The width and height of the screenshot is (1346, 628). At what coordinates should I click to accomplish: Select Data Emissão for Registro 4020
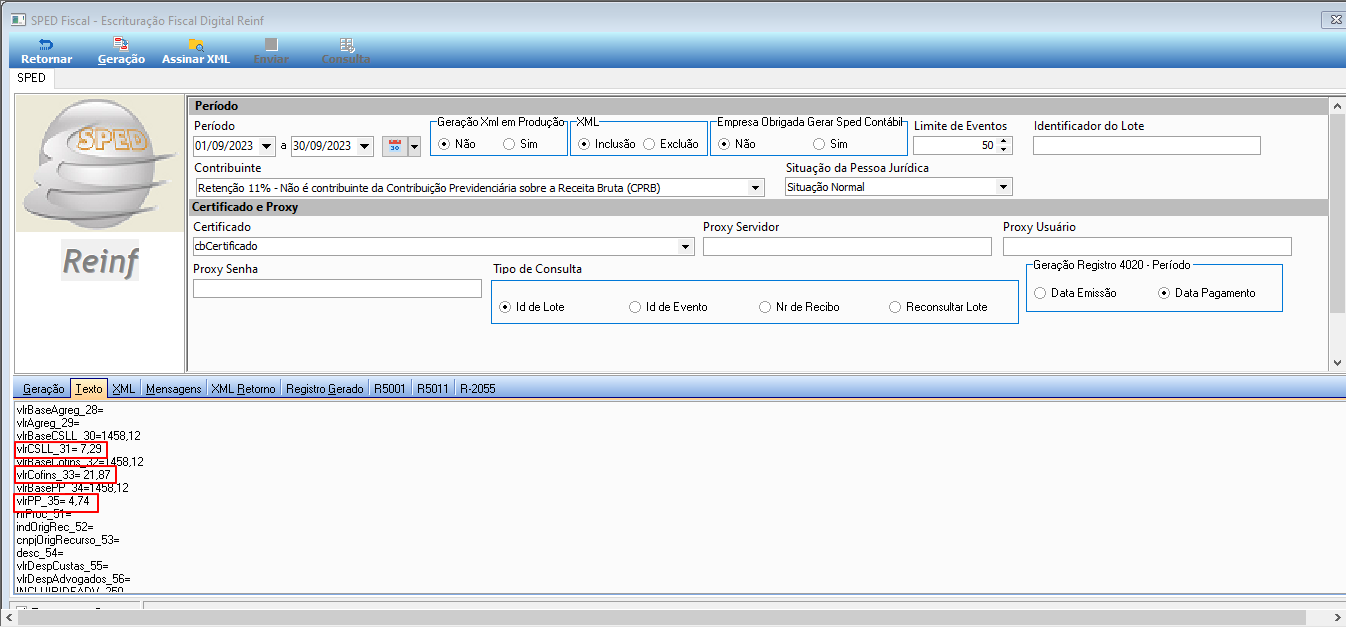point(1040,293)
